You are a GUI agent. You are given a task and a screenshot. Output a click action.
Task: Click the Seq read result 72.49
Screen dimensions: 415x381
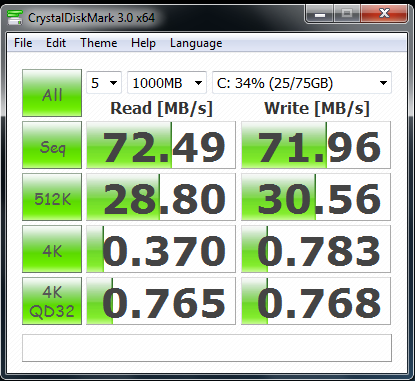pyautogui.click(x=161, y=145)
